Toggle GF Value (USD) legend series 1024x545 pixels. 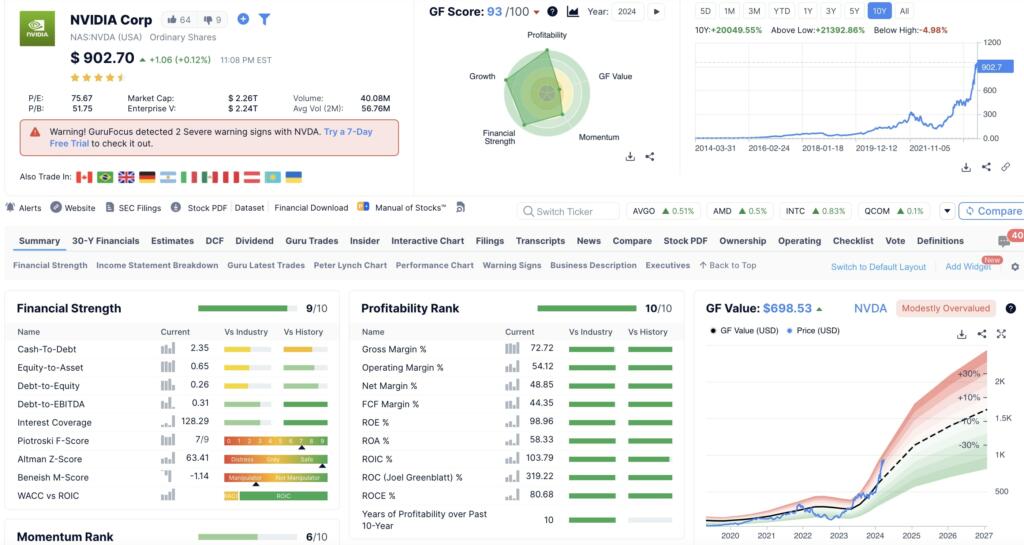(x=744, y=330)
